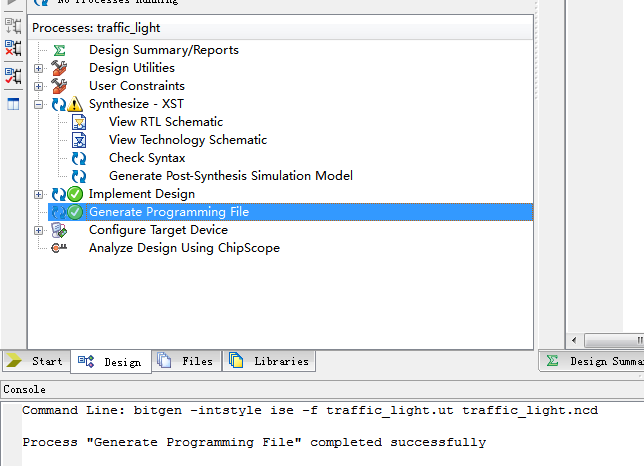Click the top sidebar rerun hierarchy icon
644x466 pixels.
[x=13, y=25]
